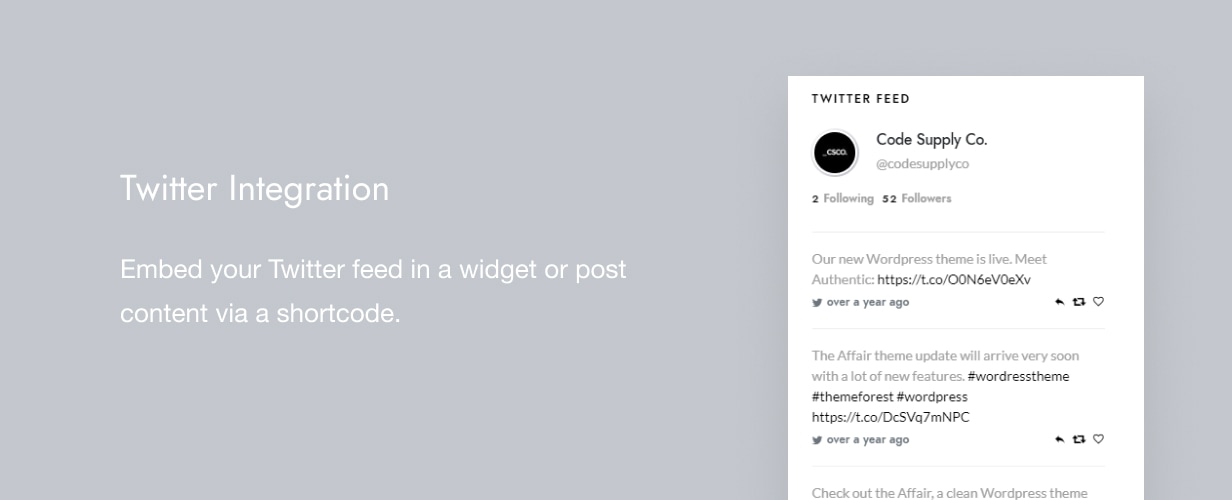Select the #wordpress hashtag
Viewport: 1232px width, 500px height.
932,397
